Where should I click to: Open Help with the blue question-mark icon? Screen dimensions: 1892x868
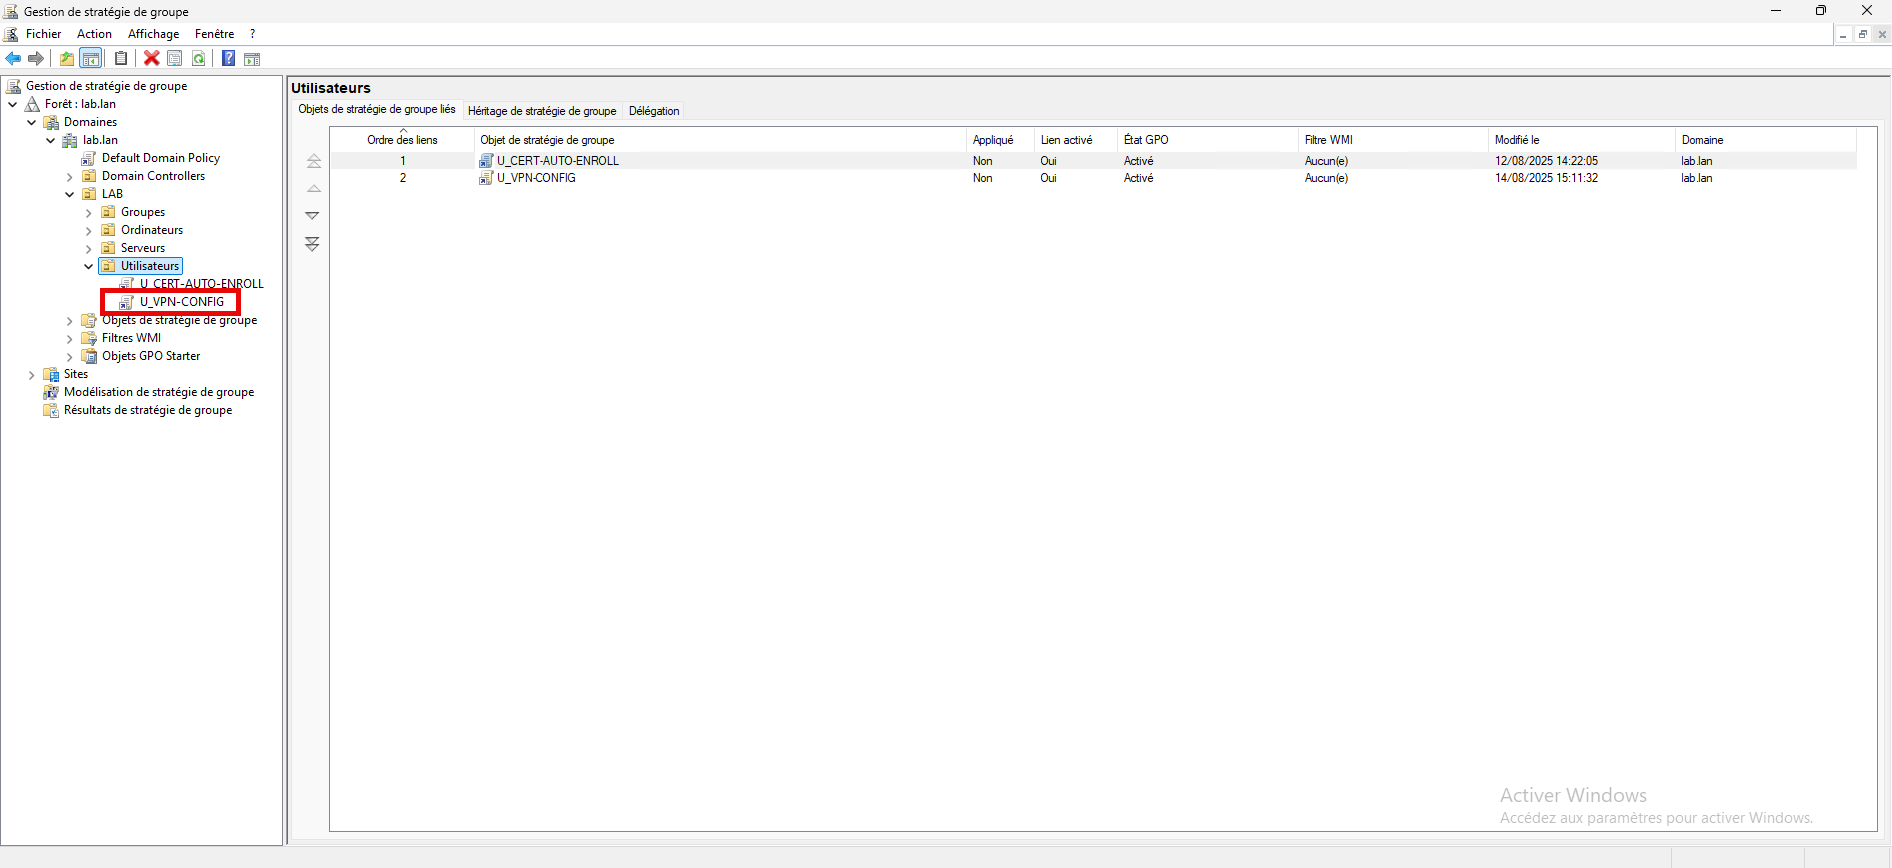(228, 59)
